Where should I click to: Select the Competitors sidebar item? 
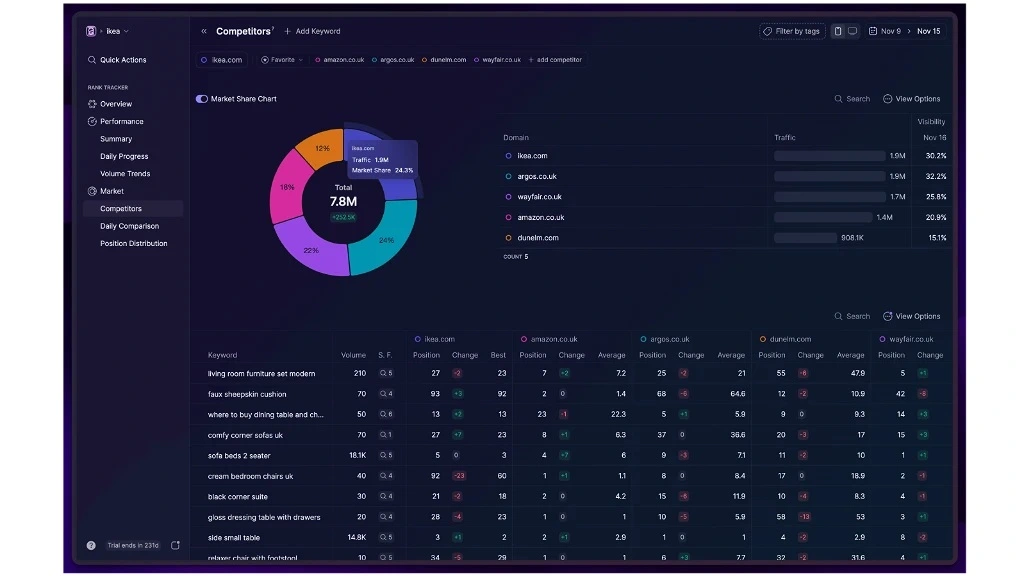click(x=133, y=208)
